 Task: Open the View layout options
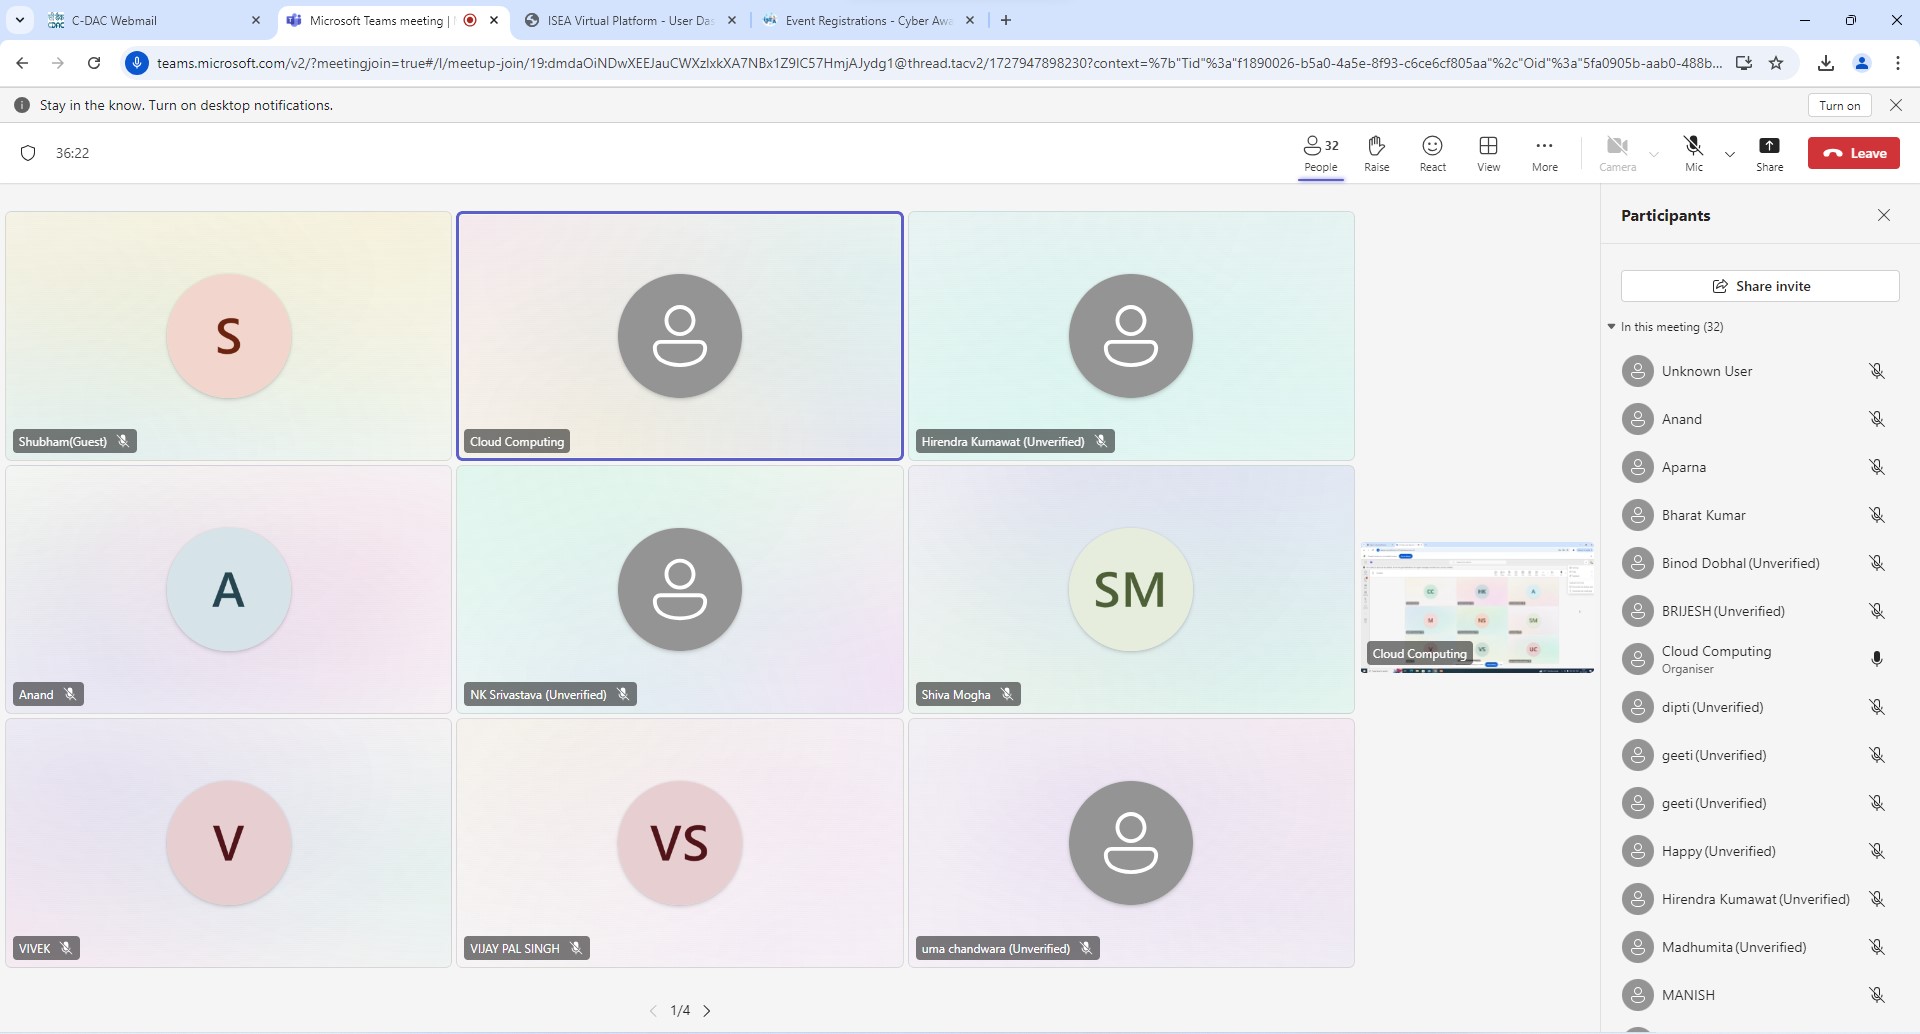(1488, 153)
